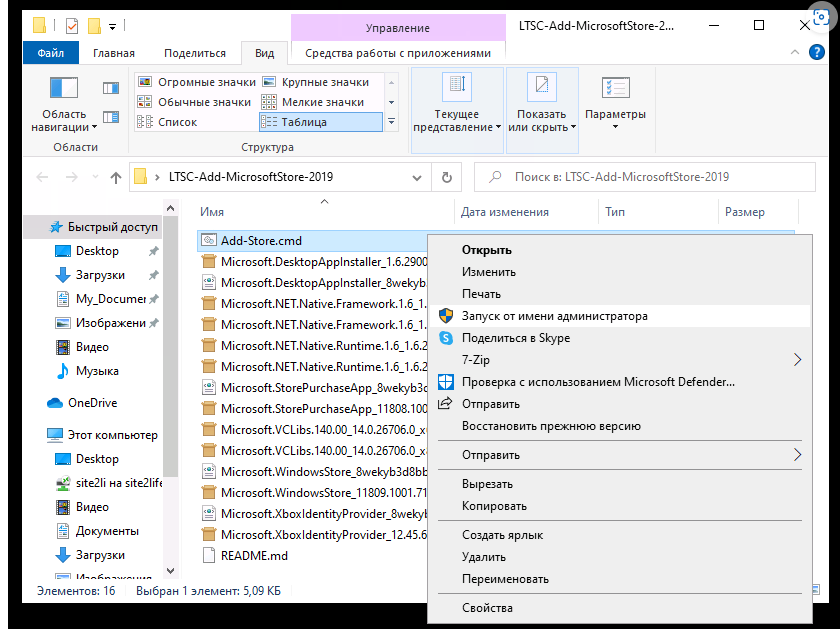840x629 pixels.
Task: Open recent locations dropdown arrow
Action: [95, 177]
